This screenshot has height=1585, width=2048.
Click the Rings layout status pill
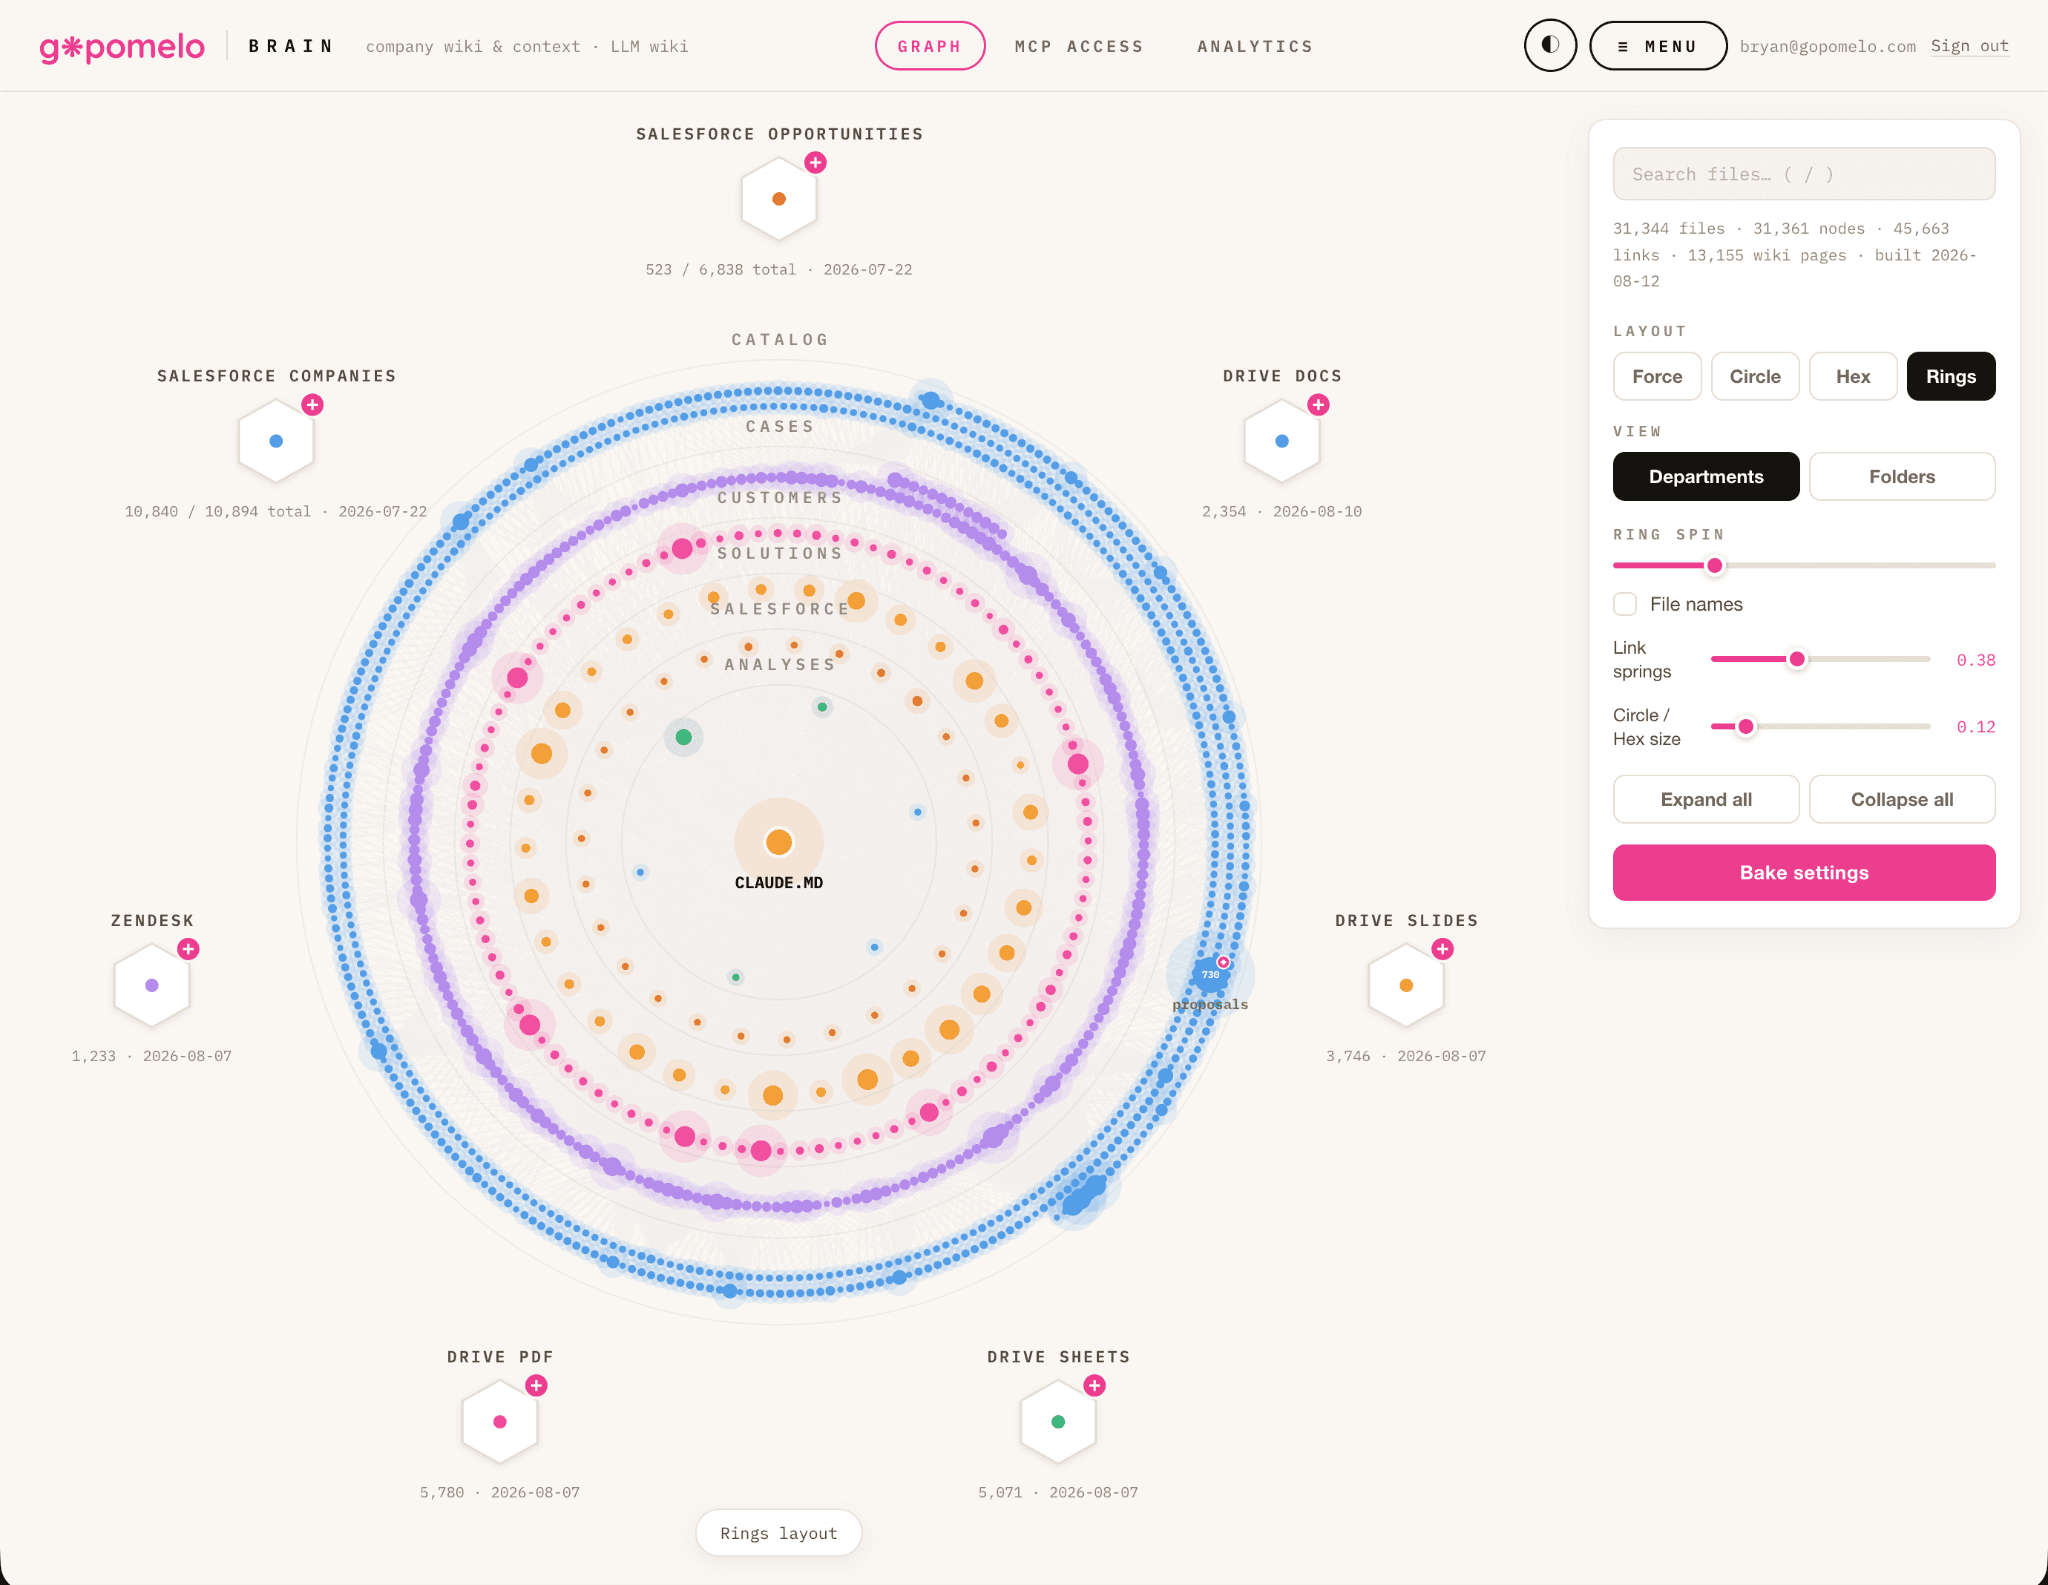coord(779,1533)
